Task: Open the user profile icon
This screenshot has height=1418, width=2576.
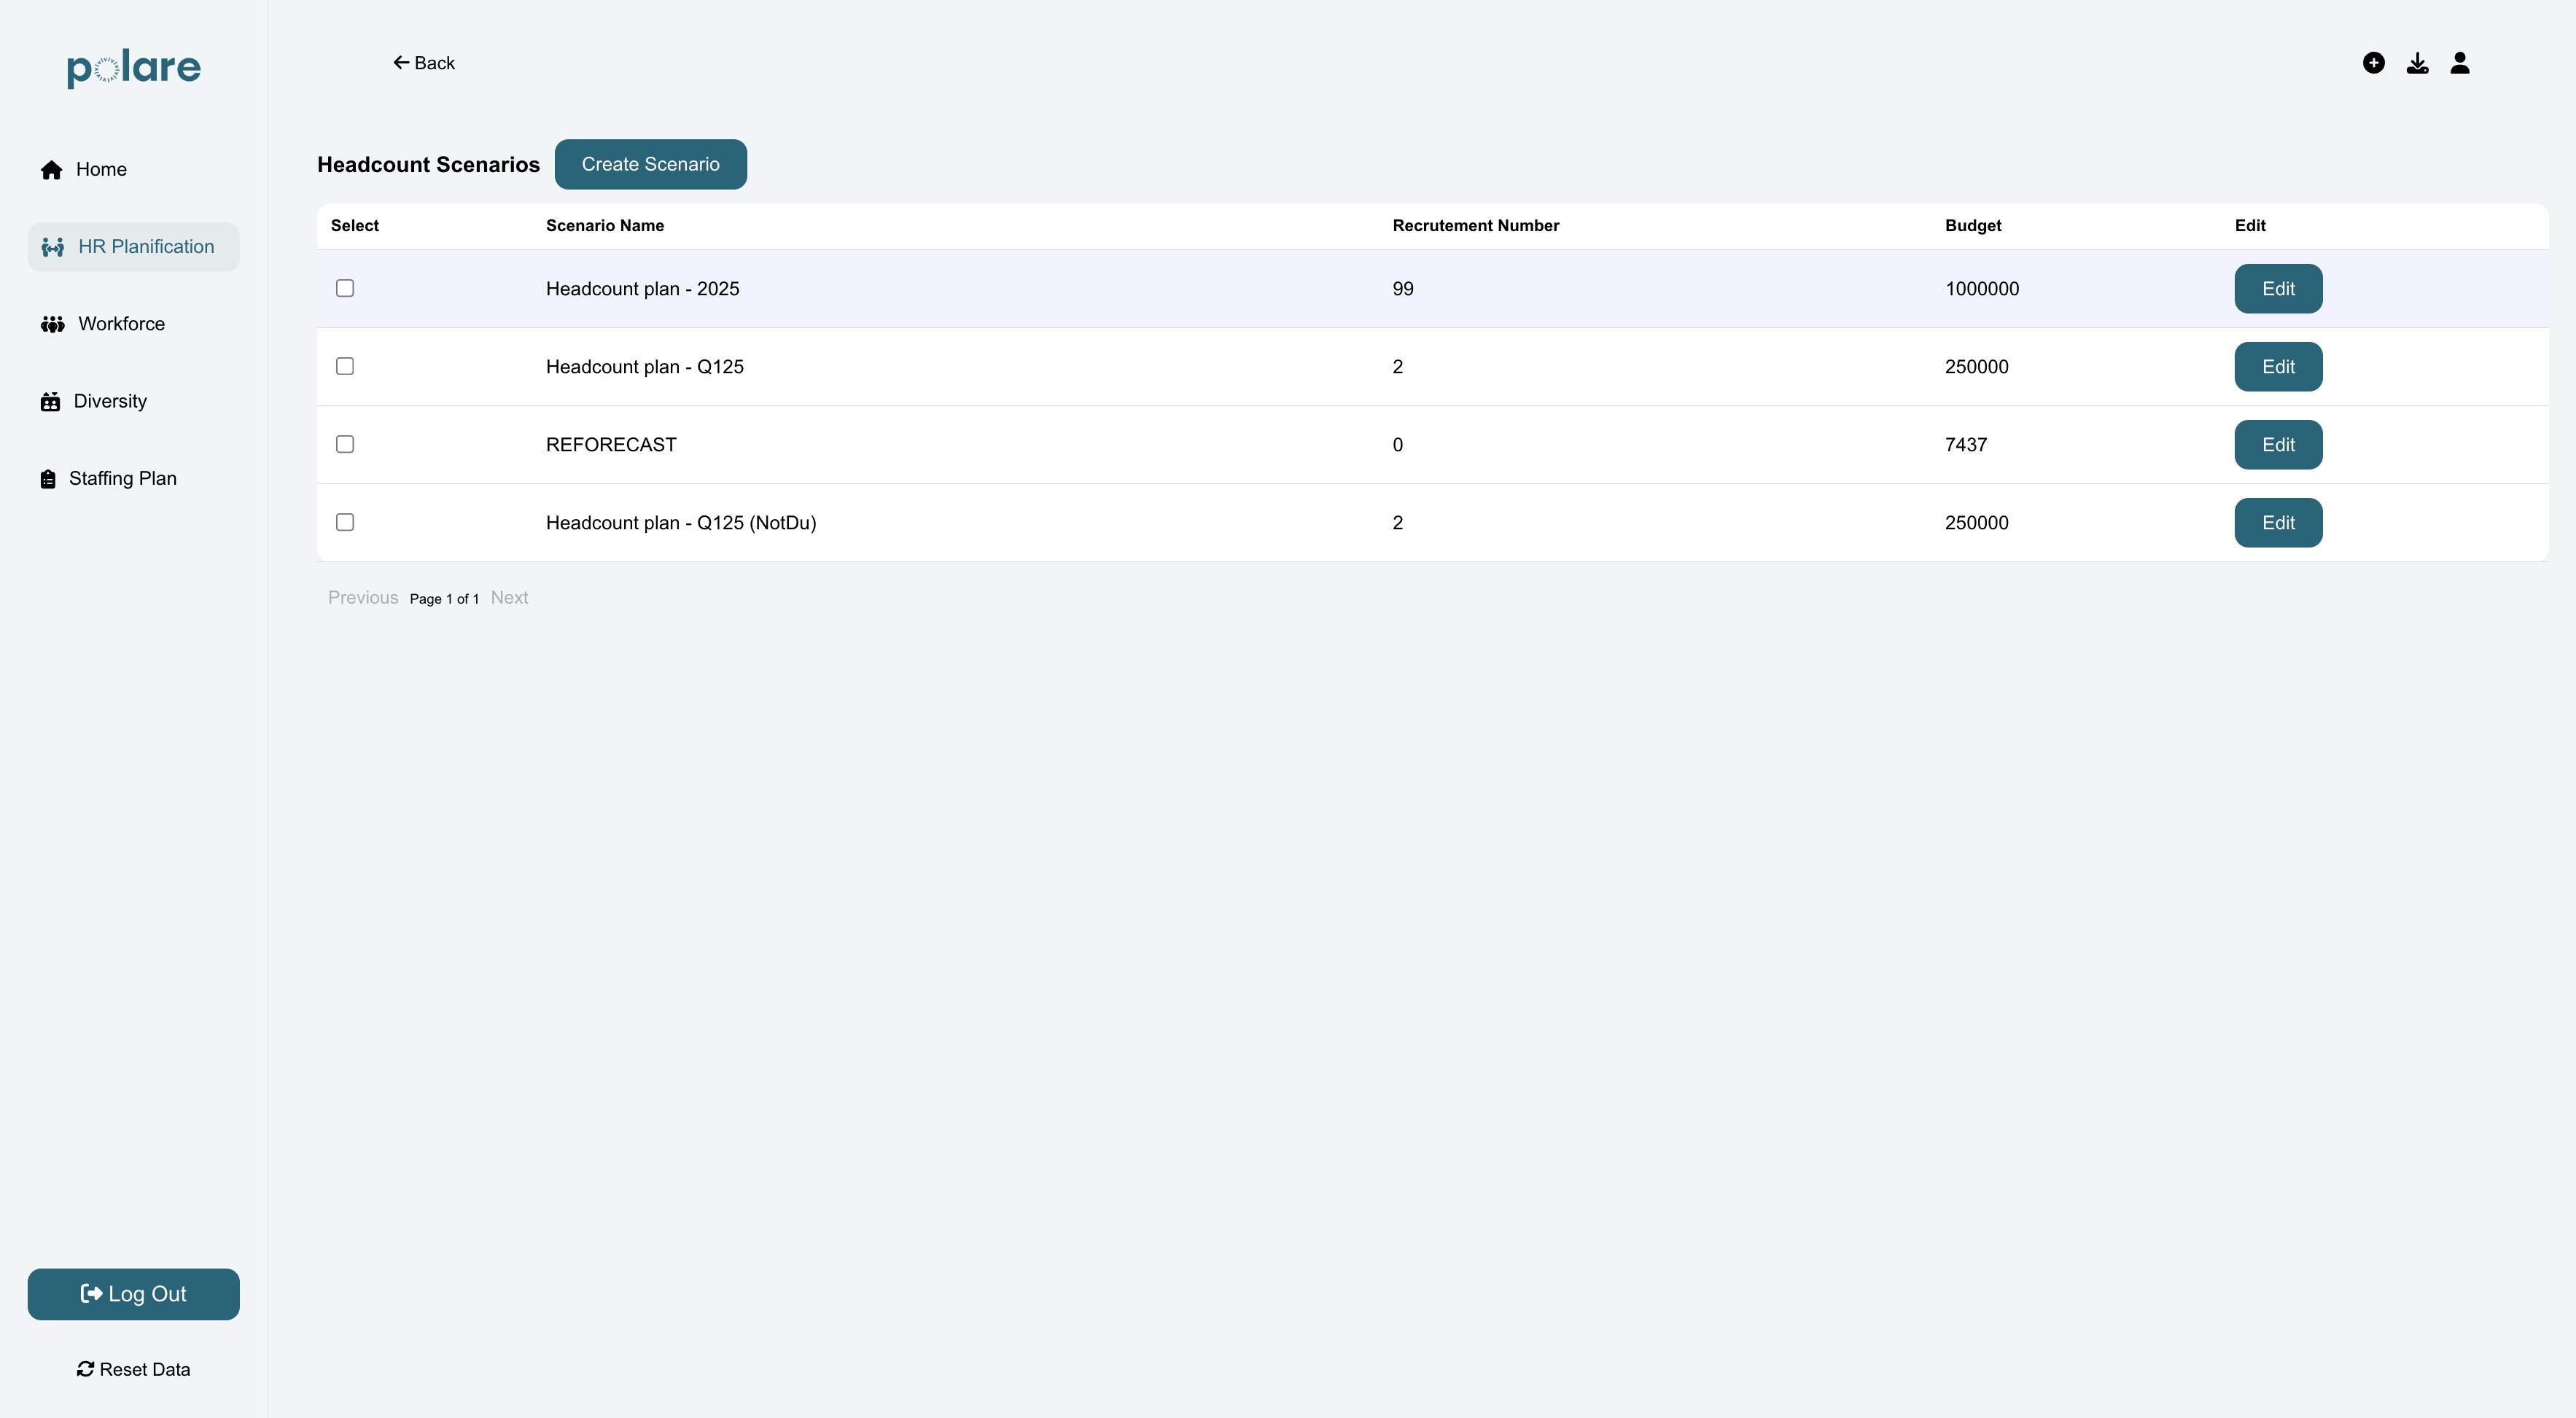Action: [2460, 63]
